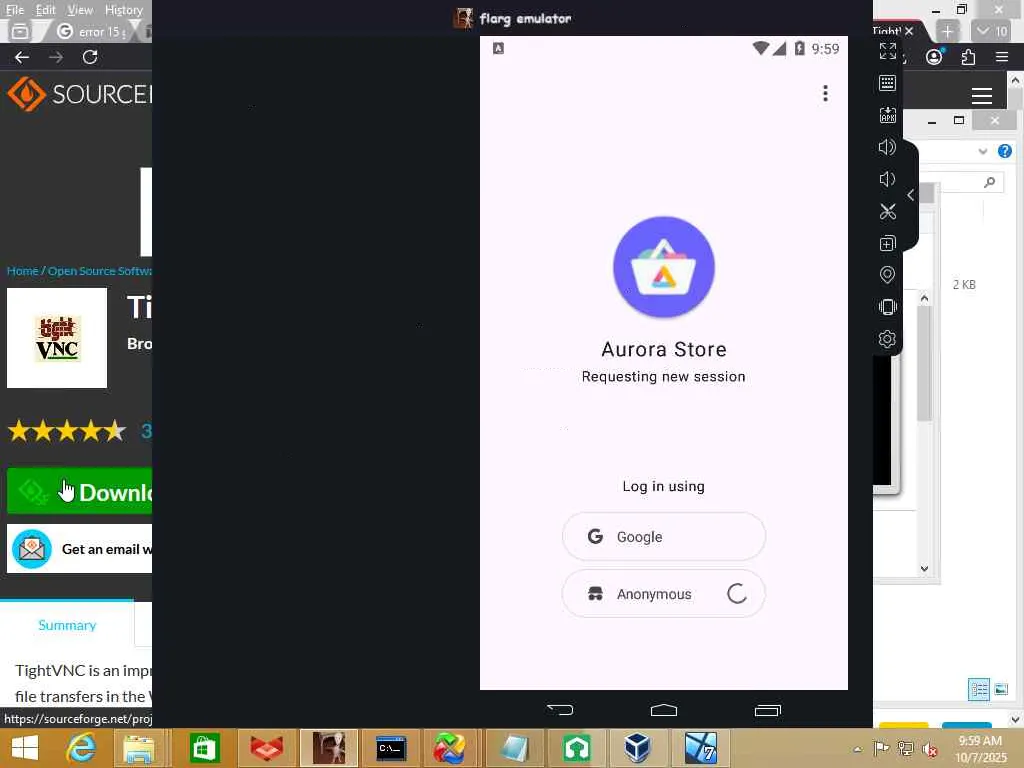Click the shake device icon in emulator
1024x768 pixels.
click(887, 307)
